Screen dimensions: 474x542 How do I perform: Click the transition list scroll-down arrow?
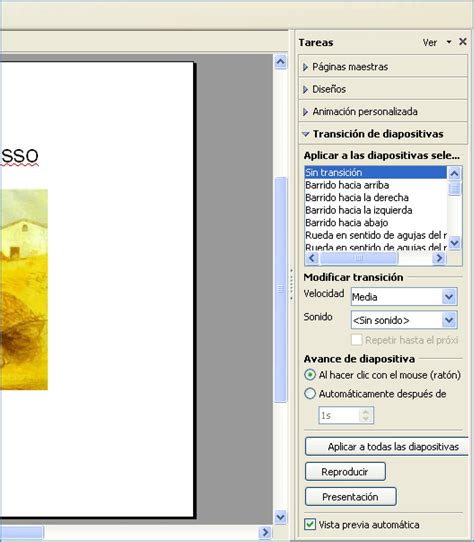(454, 242)
